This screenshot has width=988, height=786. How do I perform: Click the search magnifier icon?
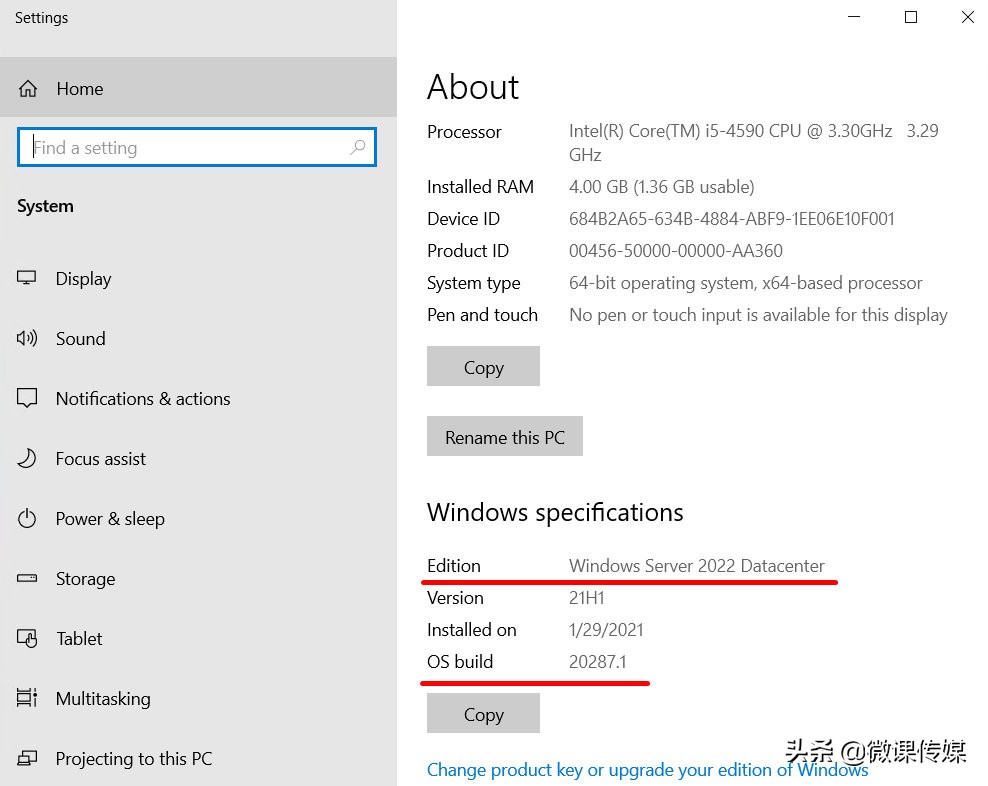(358, 147)
